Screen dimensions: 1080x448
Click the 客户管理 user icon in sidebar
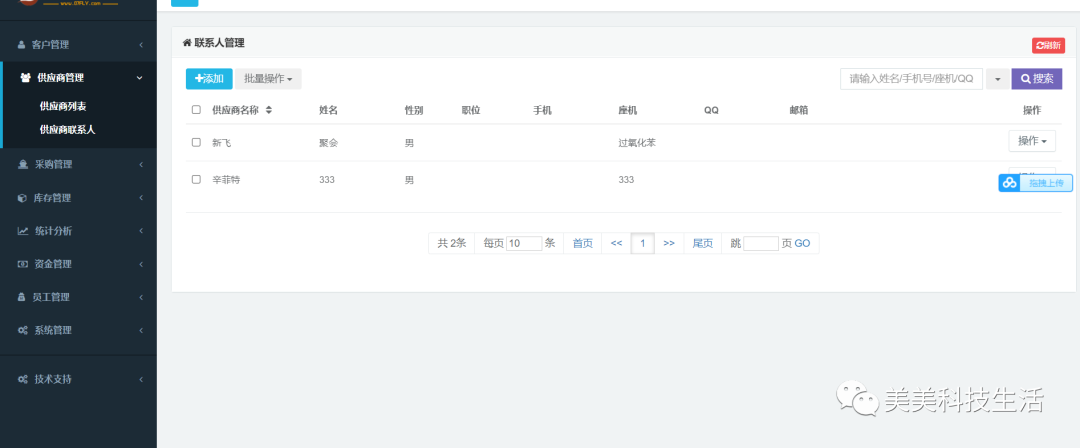21,45
